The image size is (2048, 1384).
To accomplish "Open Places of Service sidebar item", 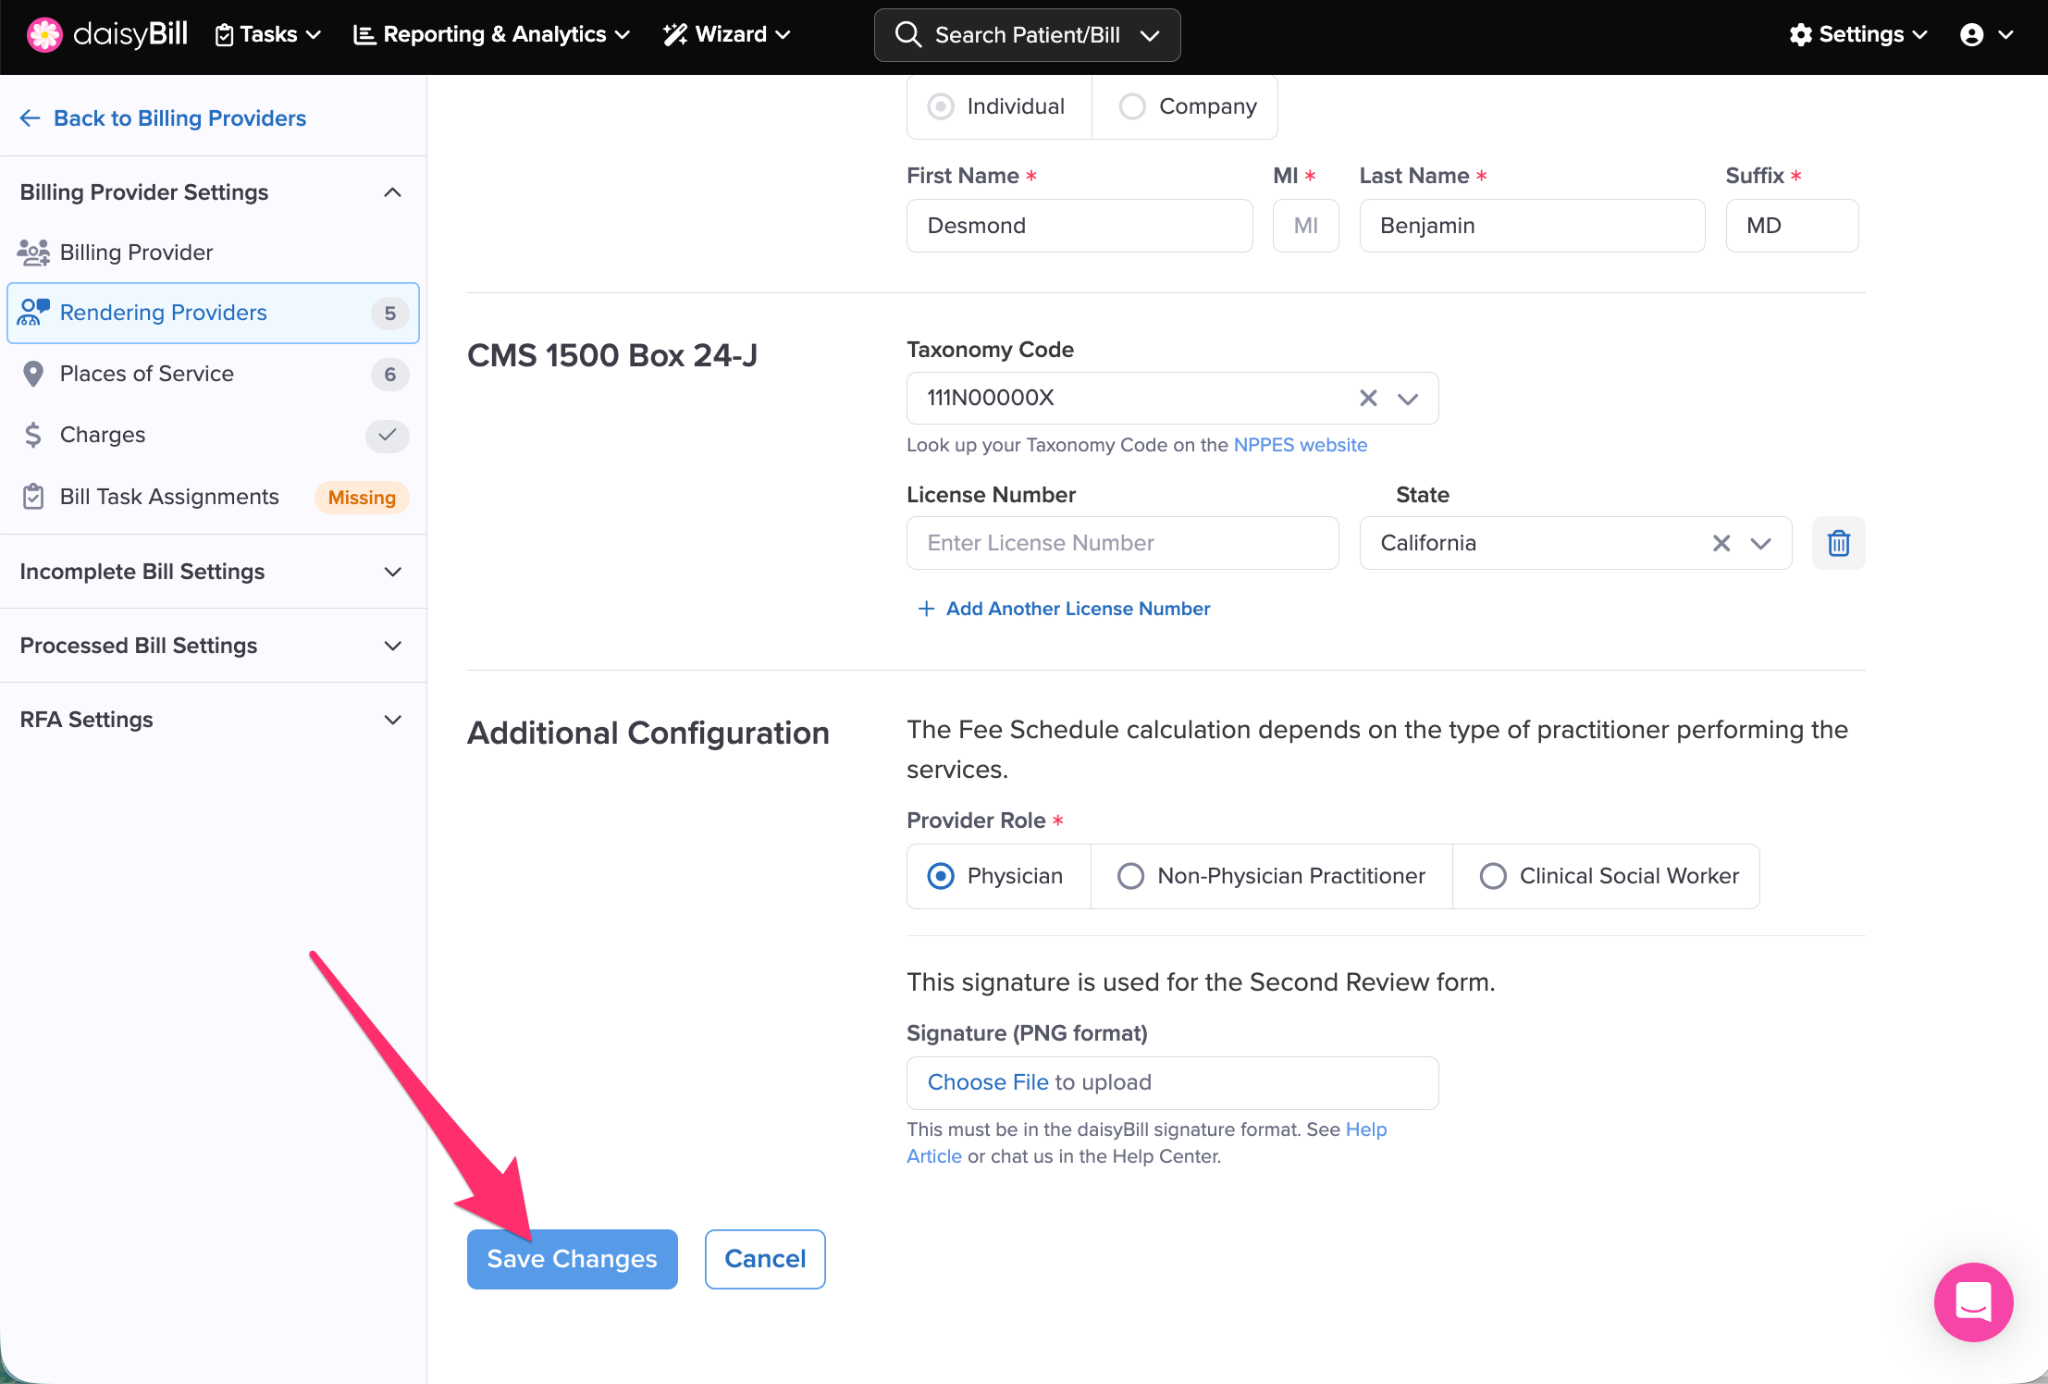I will coord(146,374).
